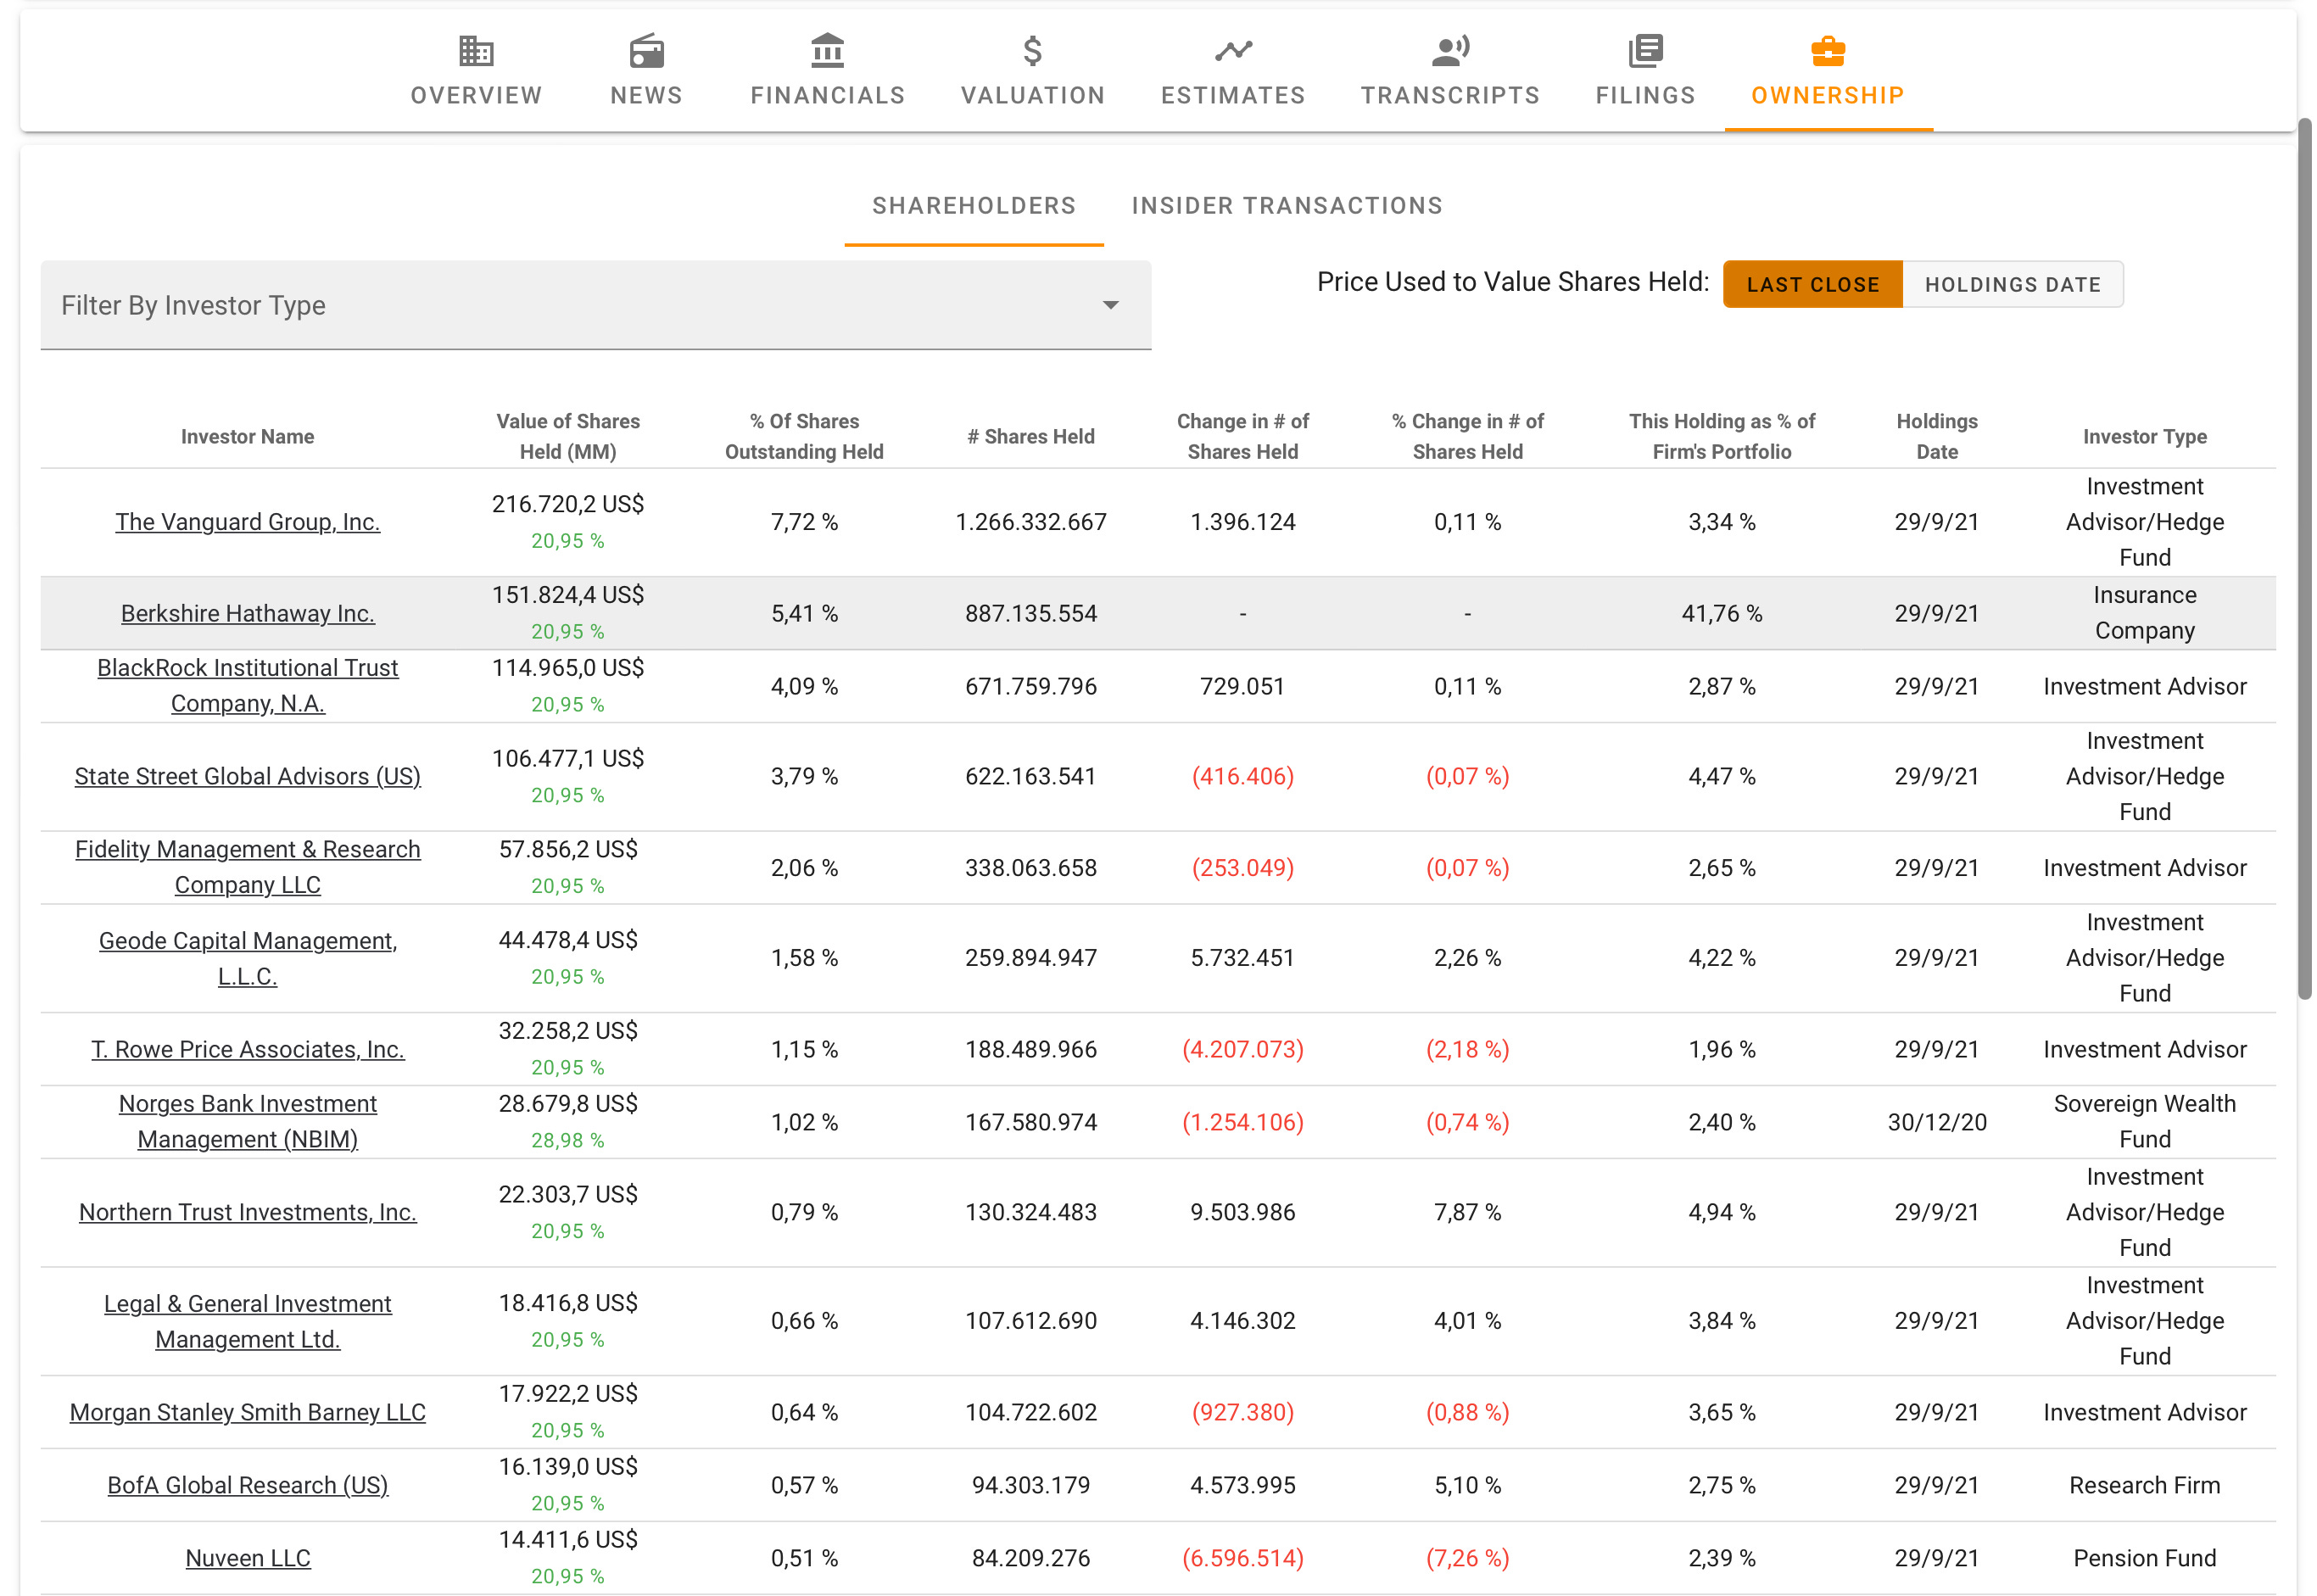This screenshot has width=2317, height=1596.
Task: Open Berkshire Hathaway Inc. link
Action: tap(247, 613)
